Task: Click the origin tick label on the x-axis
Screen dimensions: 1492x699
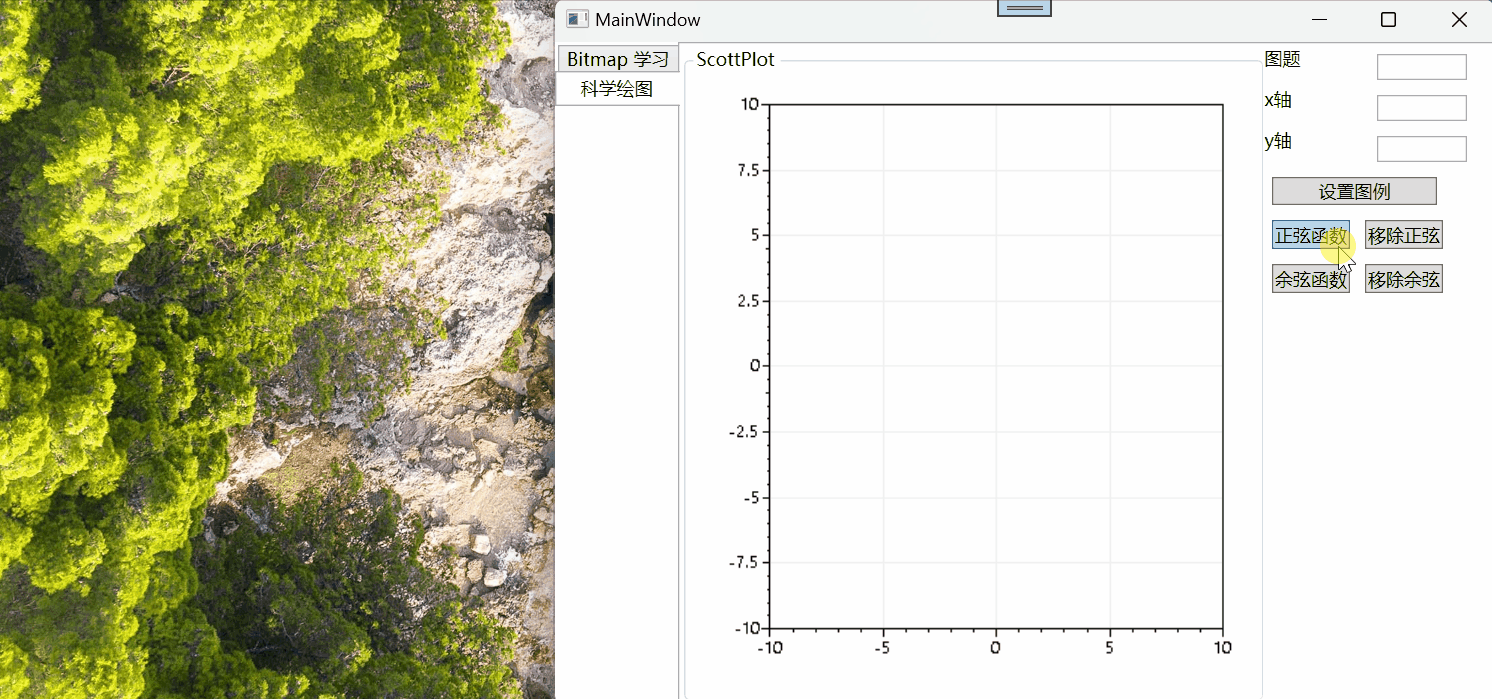Action: pyautogui.click(x=995, y=647)
